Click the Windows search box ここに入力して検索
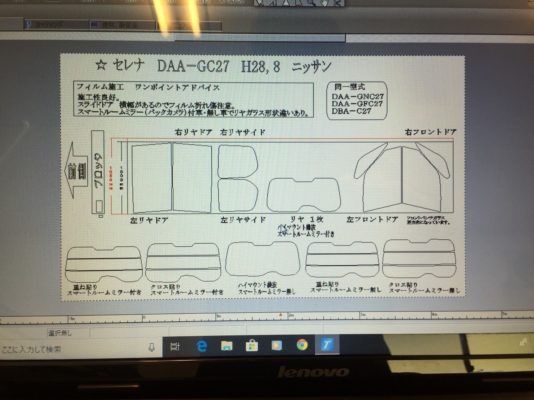Image resolution: width=534 pixels, height=400 pixels. point(81,348)
